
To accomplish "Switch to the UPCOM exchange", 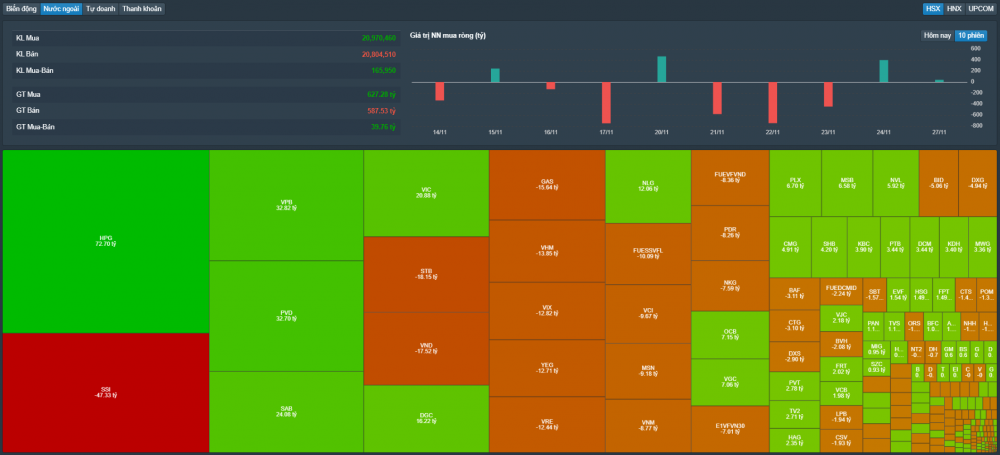I will point(980,9).
